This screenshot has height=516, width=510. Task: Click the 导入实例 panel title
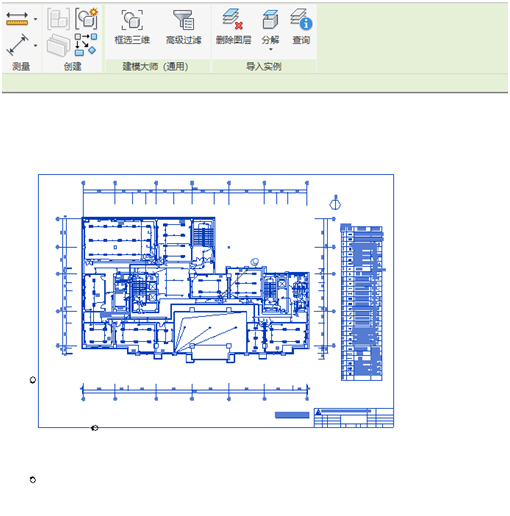pyautogui.click(x=264, y=67)
